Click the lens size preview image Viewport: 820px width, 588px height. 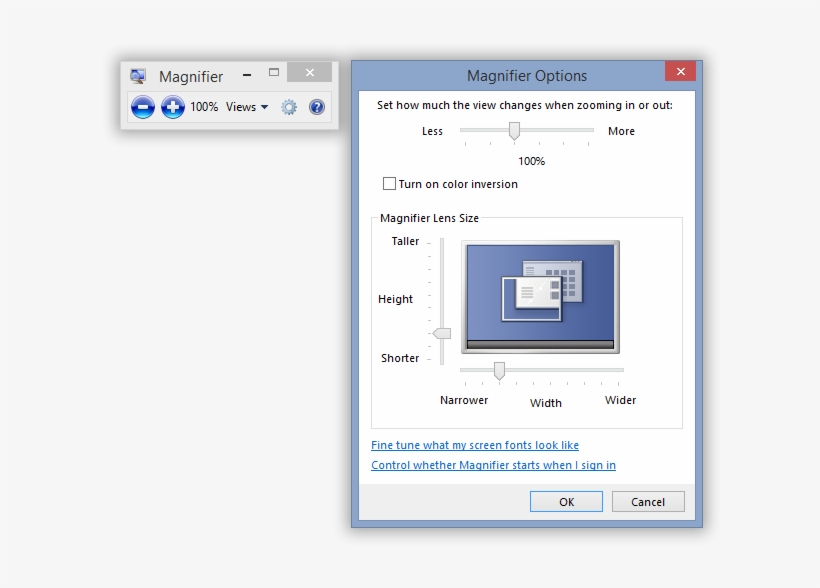pos(540,297)
